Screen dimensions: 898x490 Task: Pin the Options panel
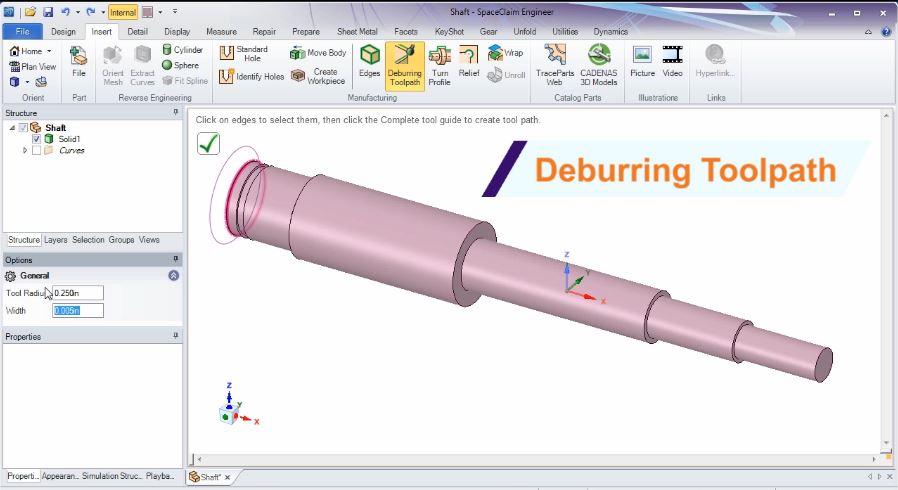[x=175, y=259]
